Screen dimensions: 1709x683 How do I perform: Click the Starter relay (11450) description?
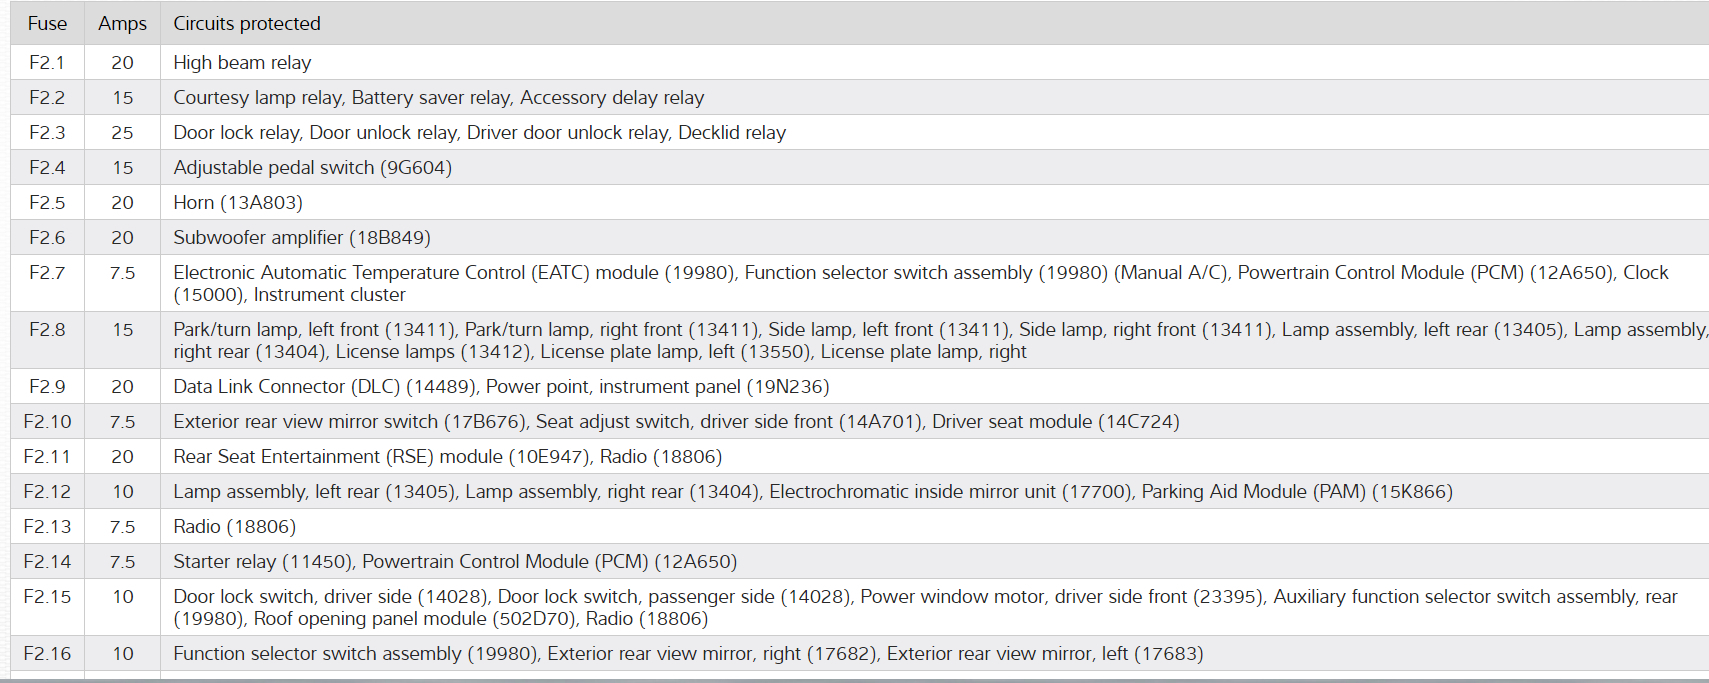264,561
